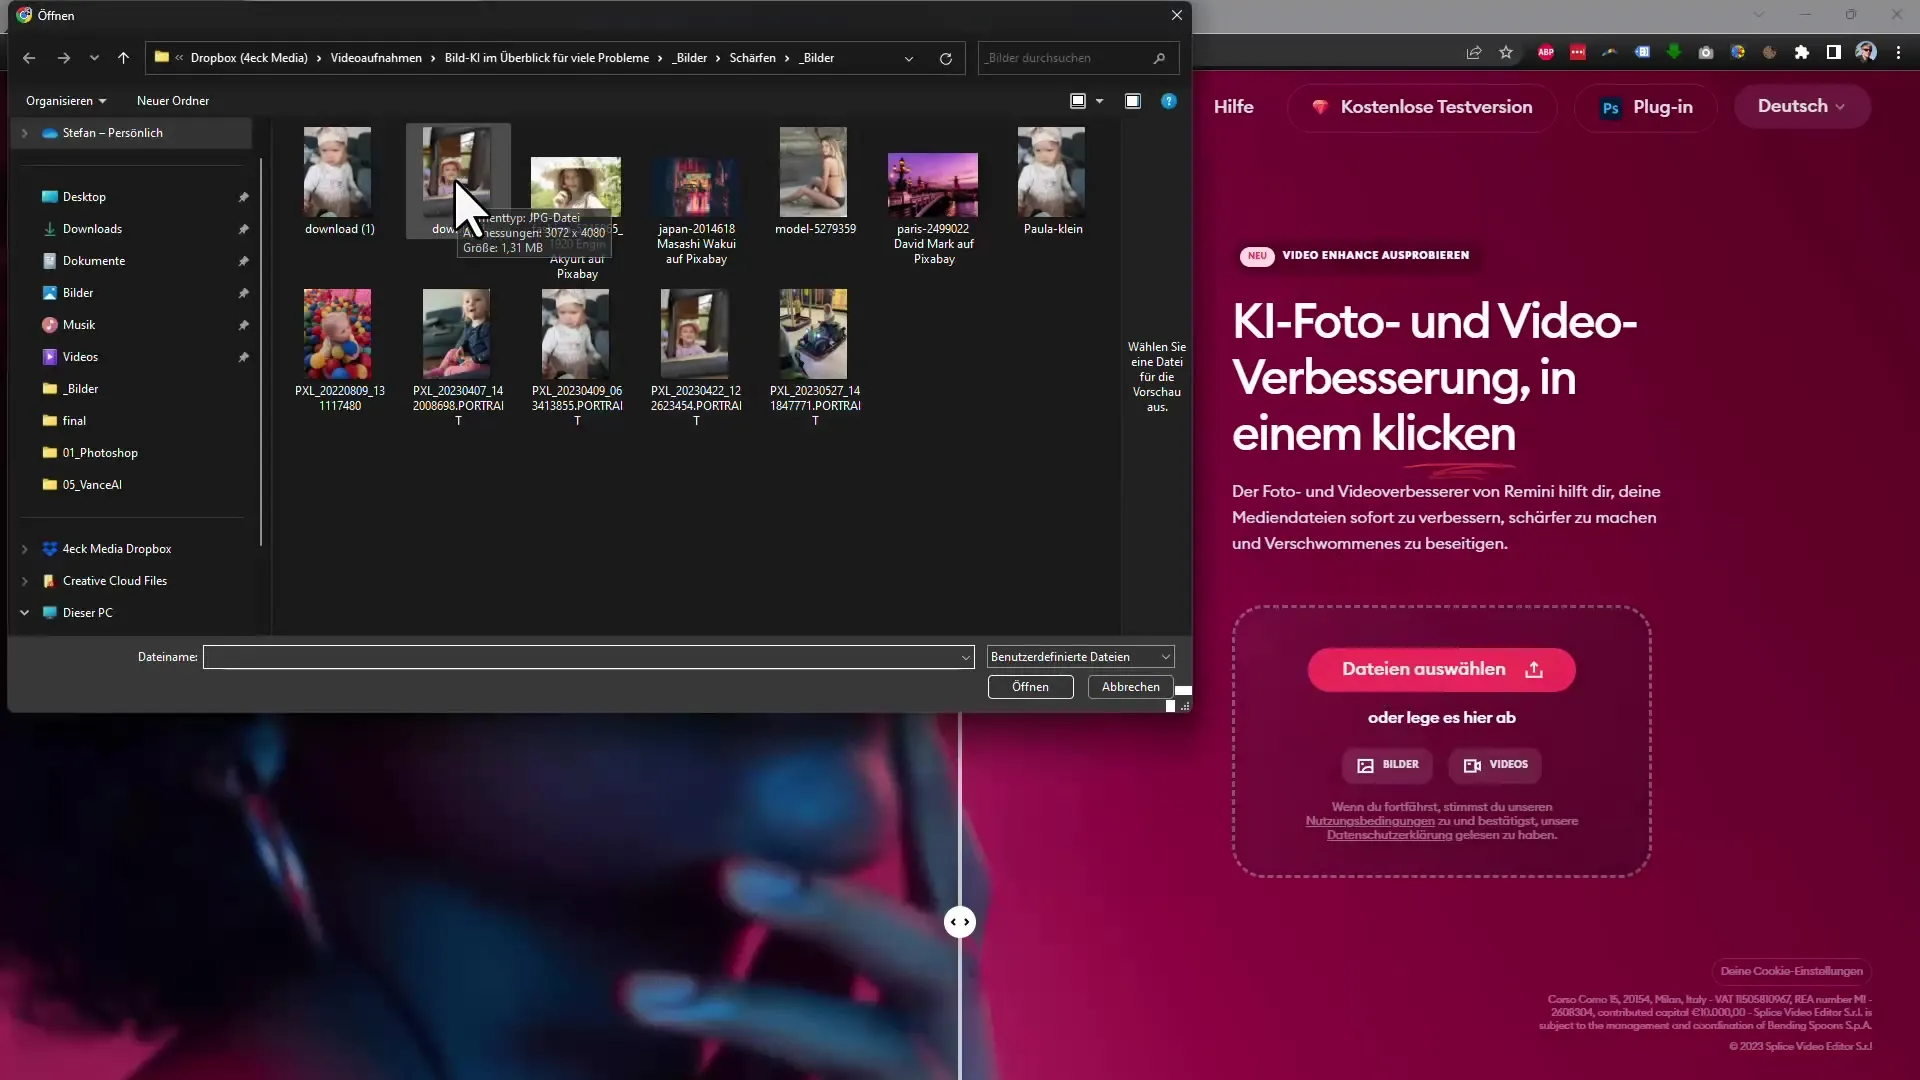Screen dimensions: 1920x1080
Task: Open the Chrome three-dot menu
Action: 1898,53
